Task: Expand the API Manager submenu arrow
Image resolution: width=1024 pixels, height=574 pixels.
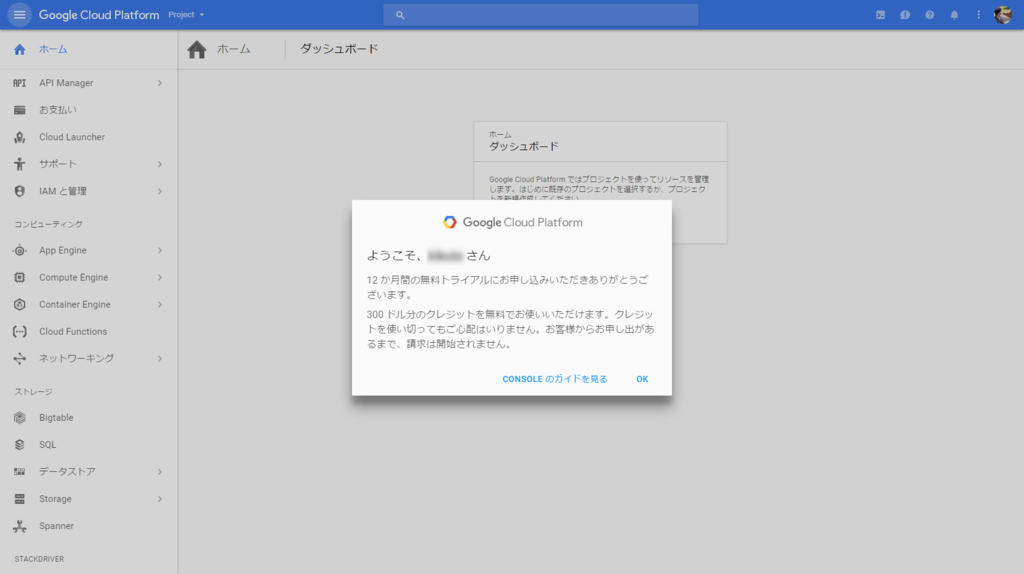Action: tap(159, 83)
